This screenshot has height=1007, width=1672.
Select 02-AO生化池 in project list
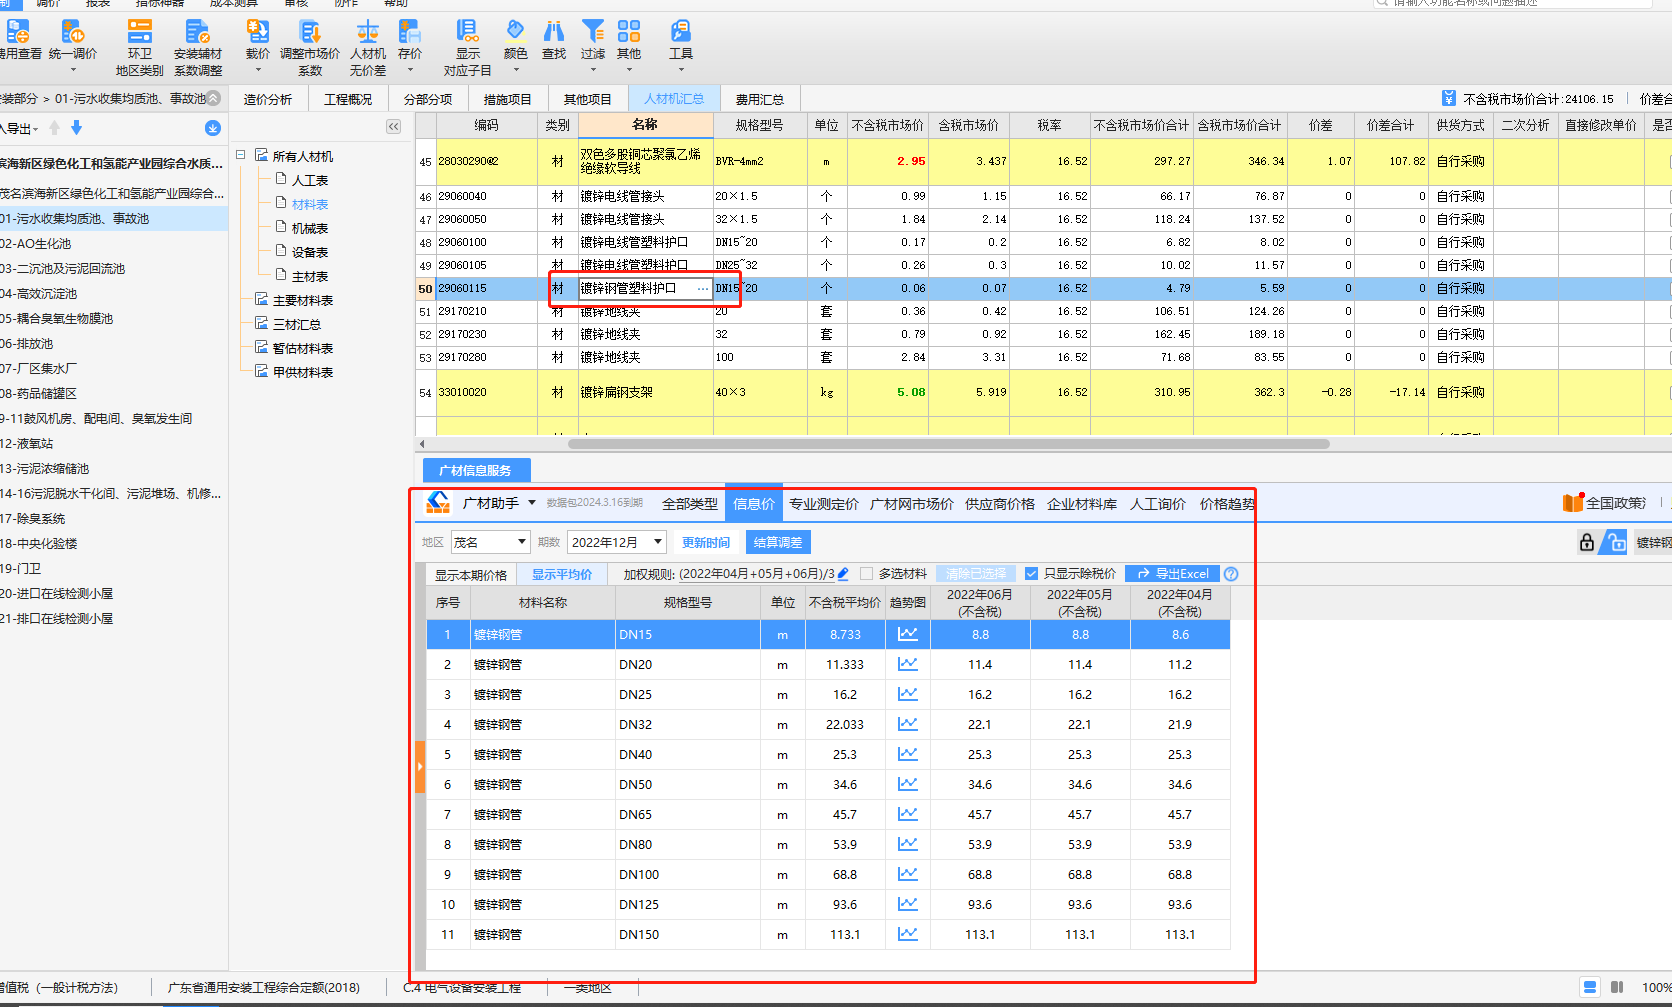pyautogui.click(x=36, y=243)
